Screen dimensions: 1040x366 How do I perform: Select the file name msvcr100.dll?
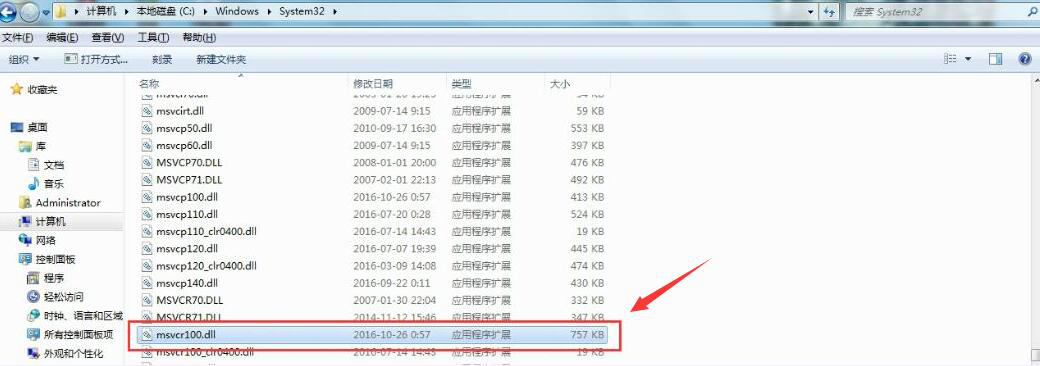187,335
